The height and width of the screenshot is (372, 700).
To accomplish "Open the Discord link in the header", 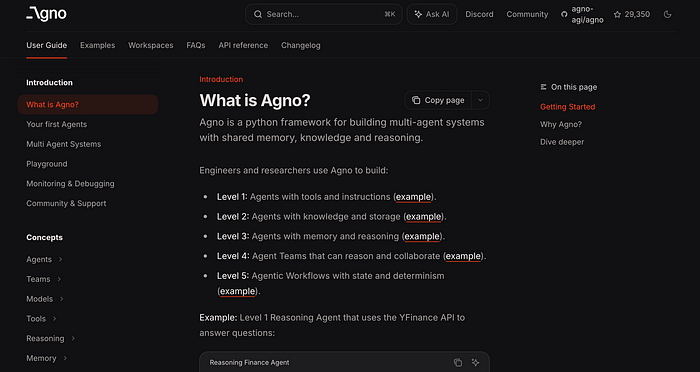I will [x=479, y=14].
